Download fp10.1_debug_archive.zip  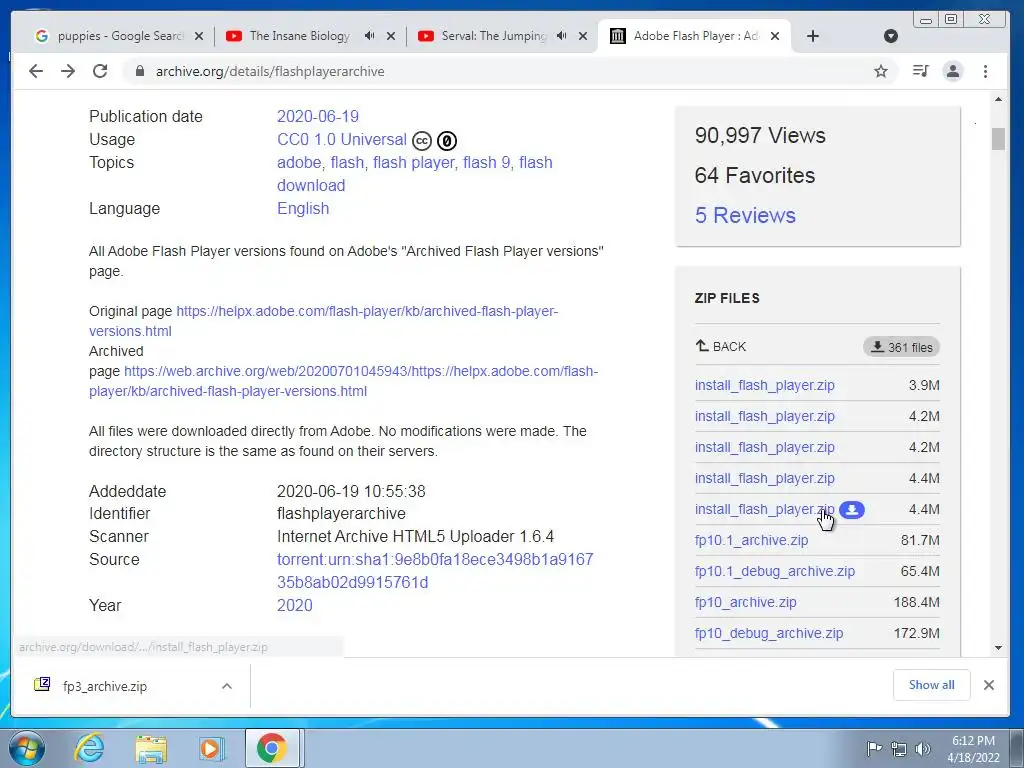coord(775,571)
